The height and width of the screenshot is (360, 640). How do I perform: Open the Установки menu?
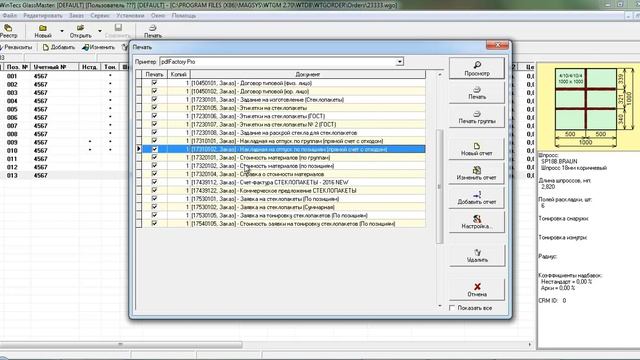(130, 16)
